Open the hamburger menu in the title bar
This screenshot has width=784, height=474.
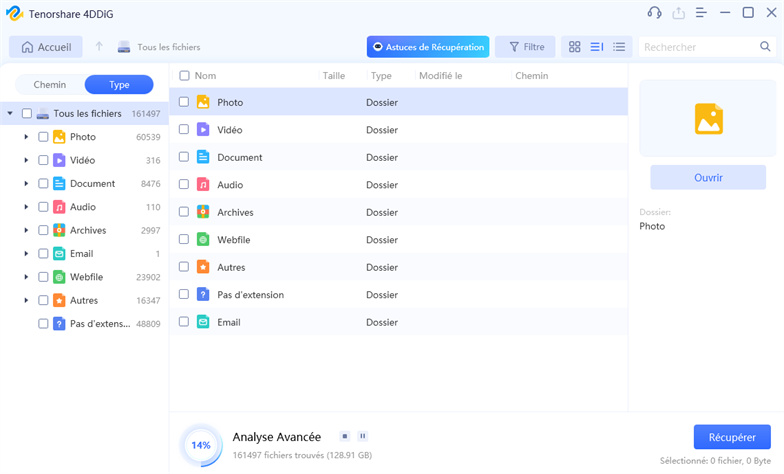pyautogui.click(x=701, y=13)
